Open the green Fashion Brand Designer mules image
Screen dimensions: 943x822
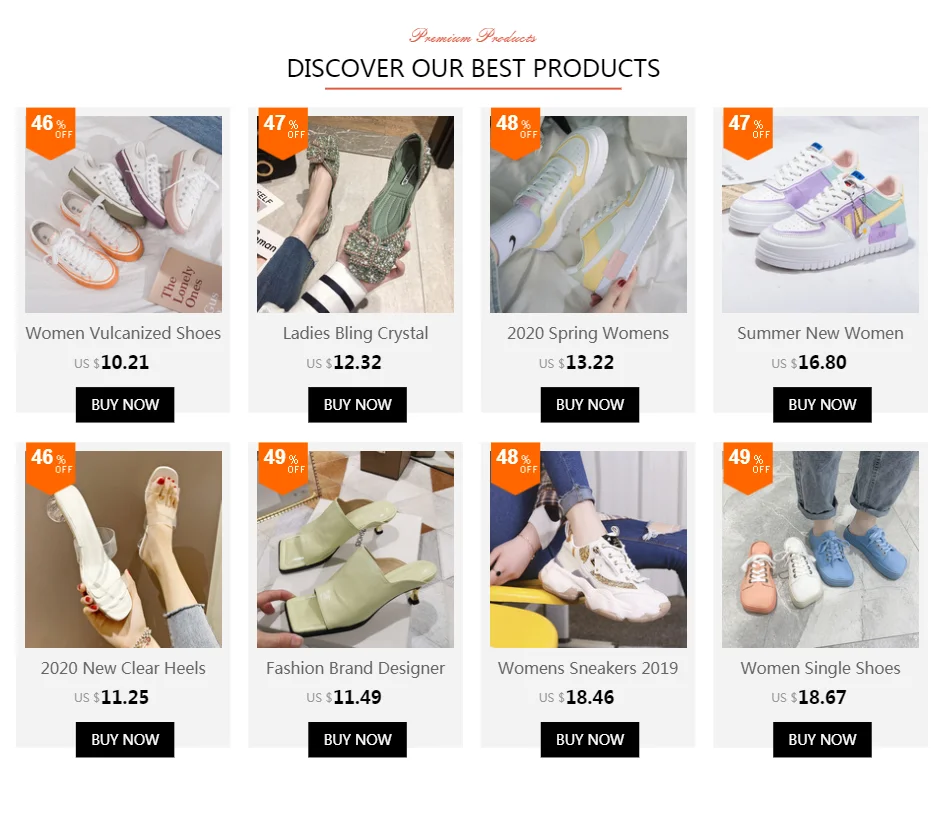pos(355,549)
